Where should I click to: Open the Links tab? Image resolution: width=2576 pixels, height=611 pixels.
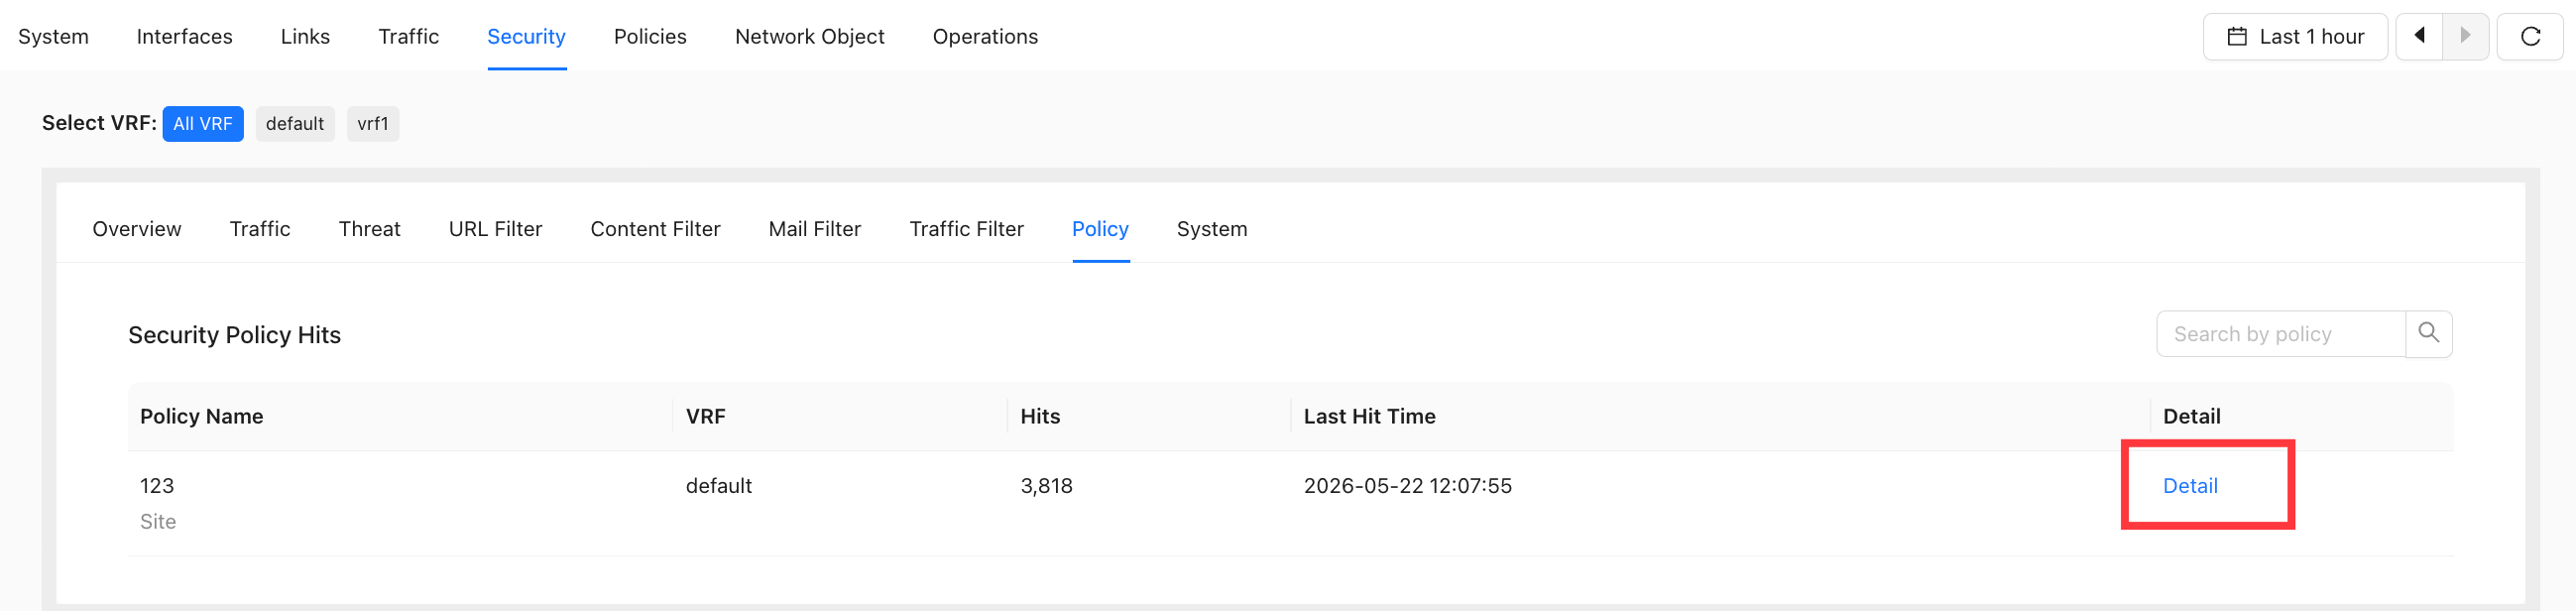(305, 37)
